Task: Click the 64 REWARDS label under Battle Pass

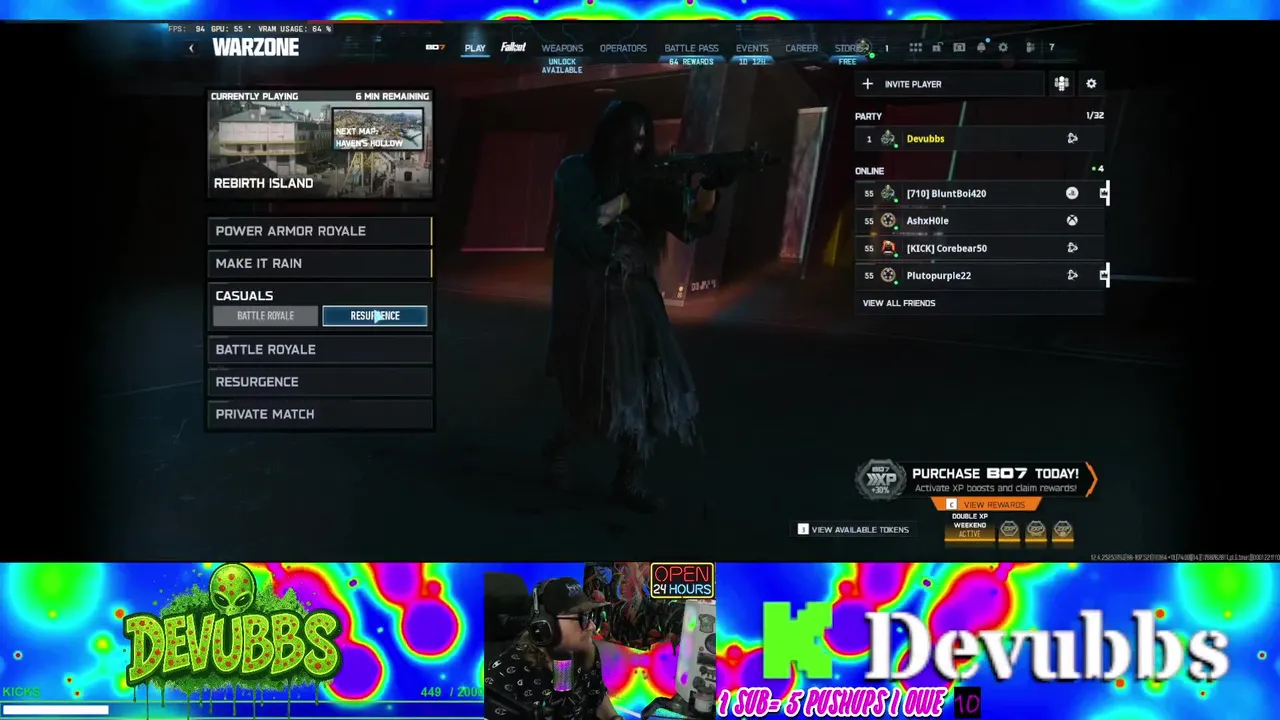Action: pyautogui.click(x=691, y=62)
